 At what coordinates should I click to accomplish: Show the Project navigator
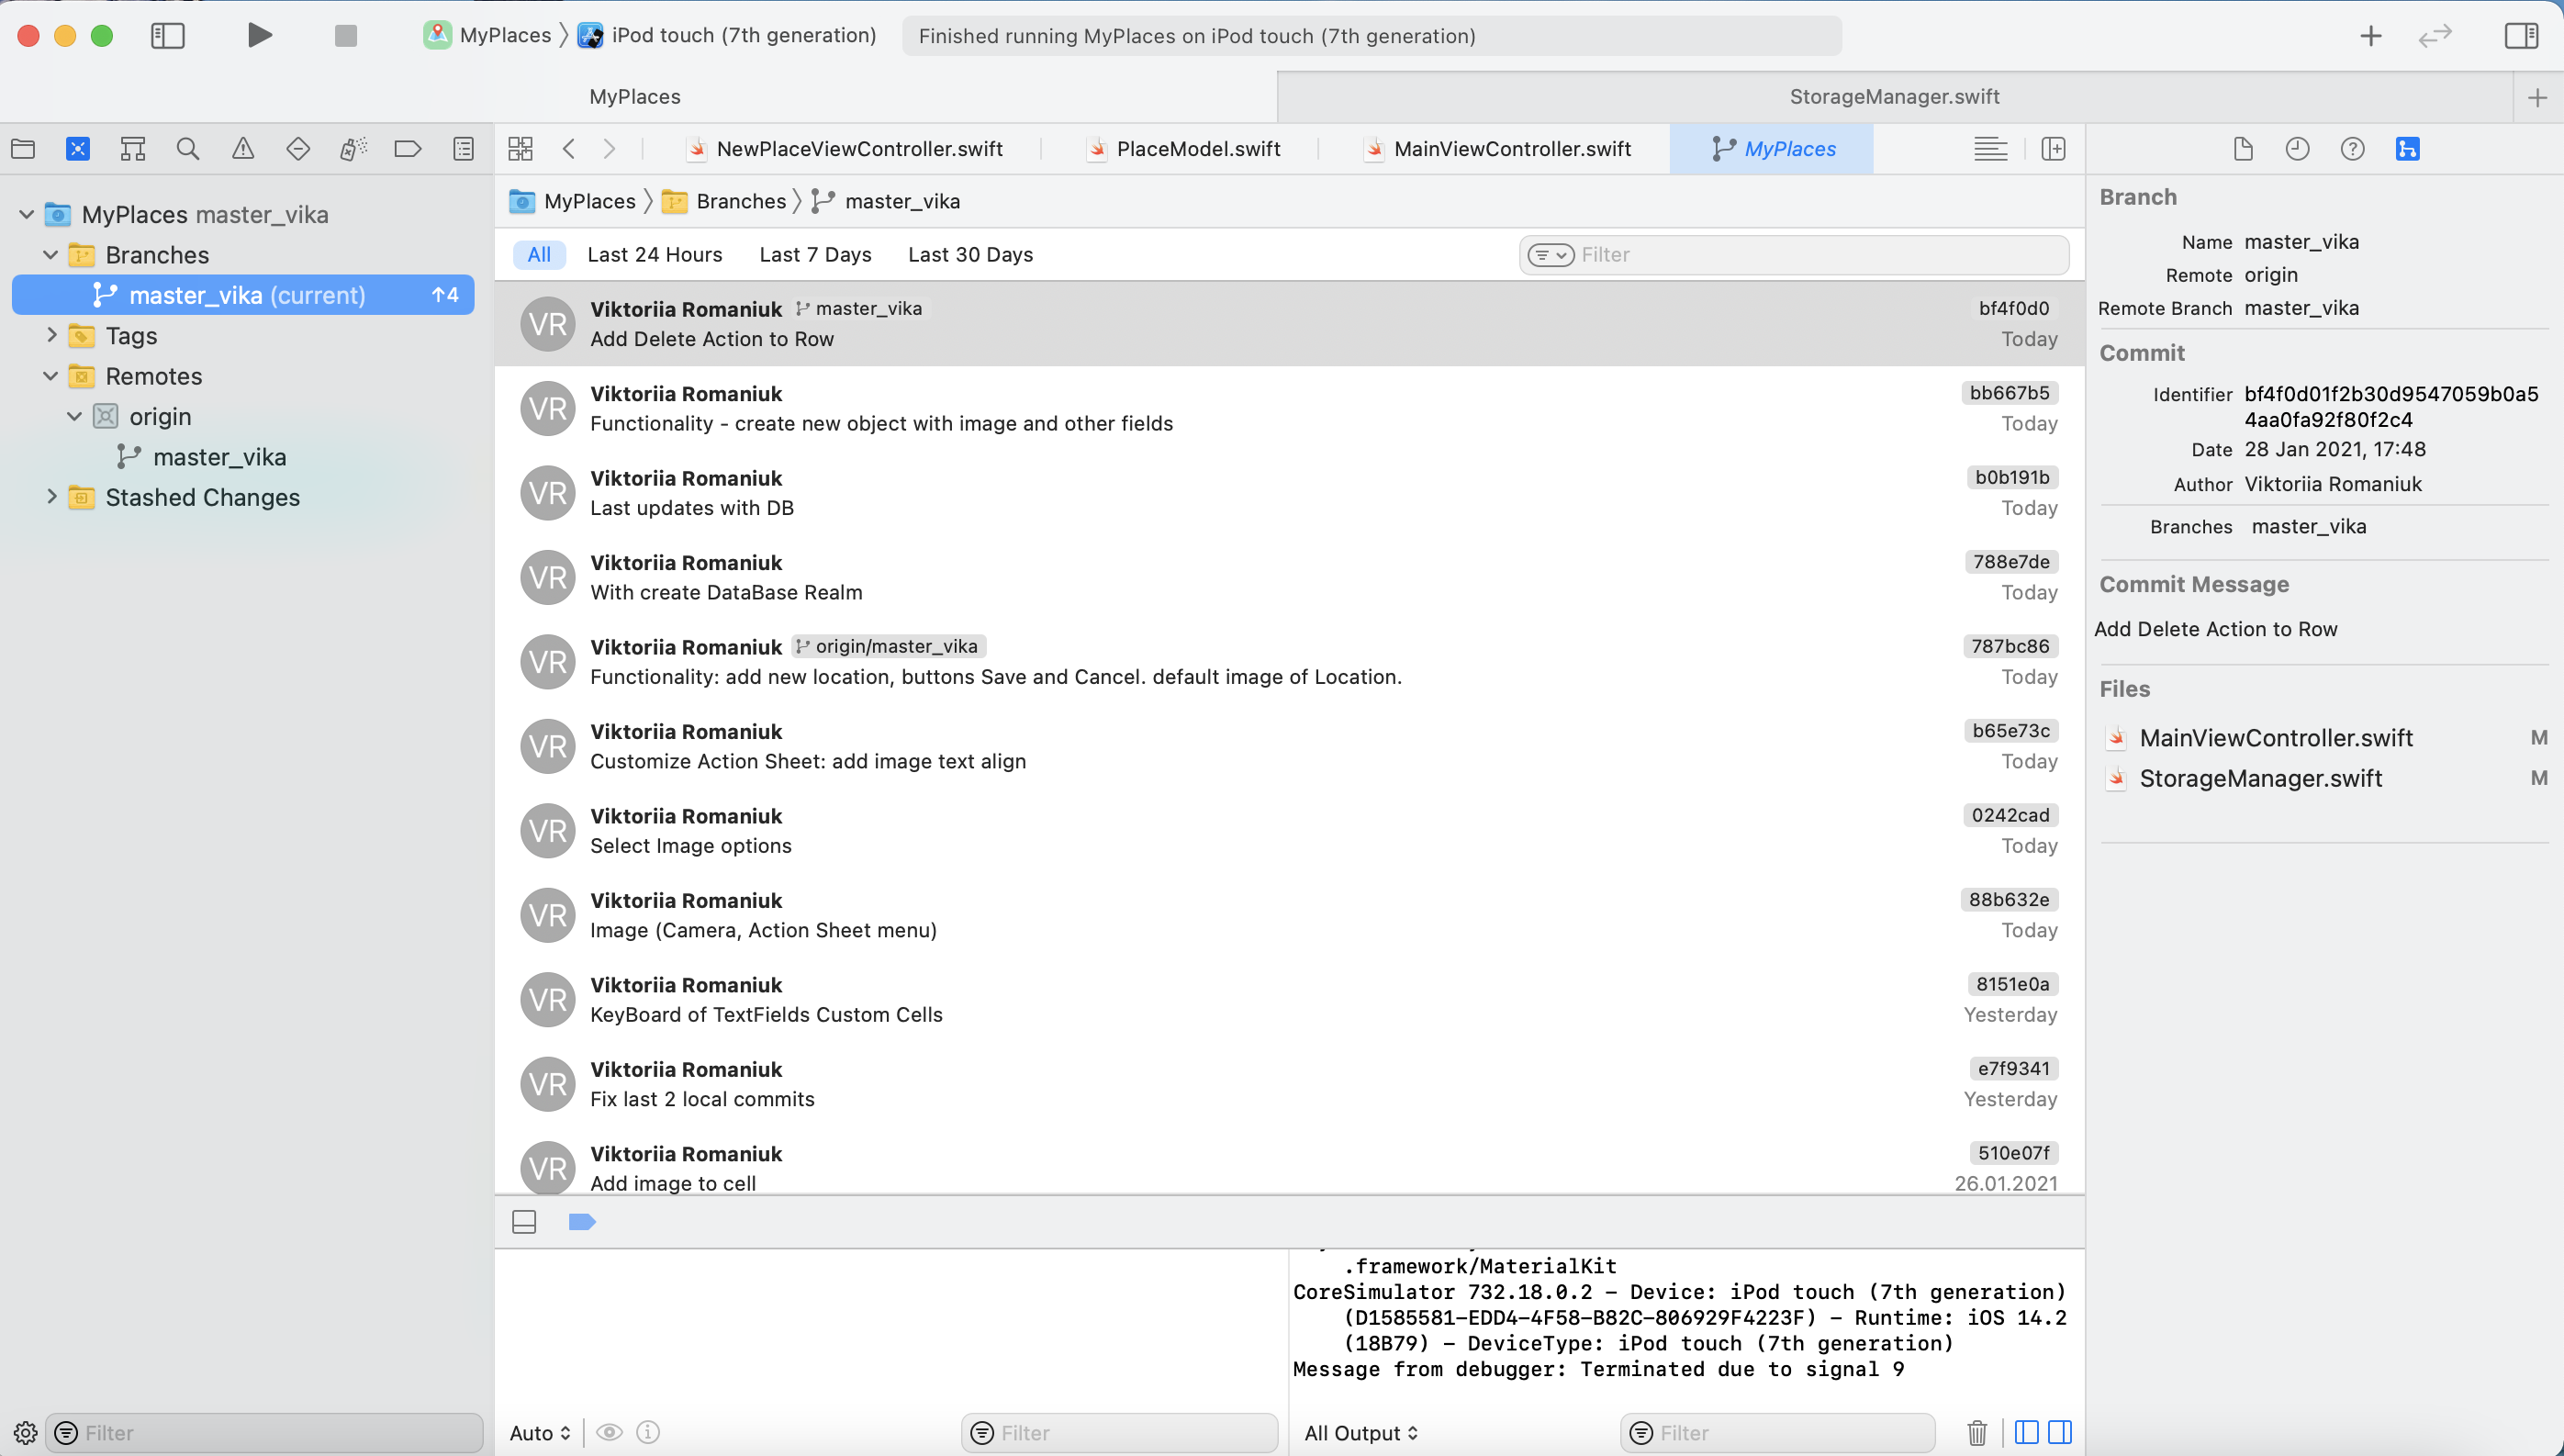[x=23, y=149]
